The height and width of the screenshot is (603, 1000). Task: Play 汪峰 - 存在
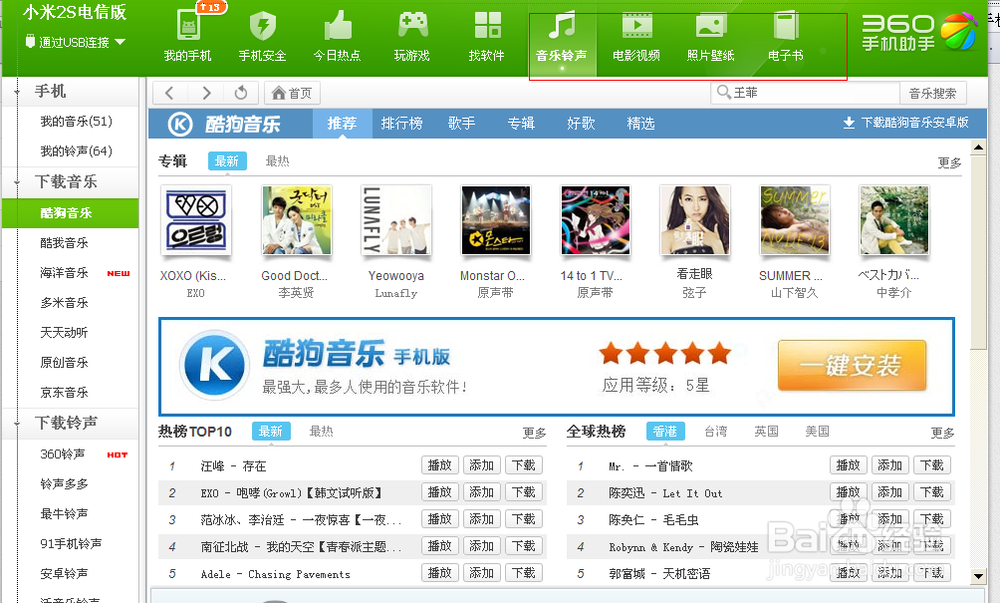[x=440, y=465]
